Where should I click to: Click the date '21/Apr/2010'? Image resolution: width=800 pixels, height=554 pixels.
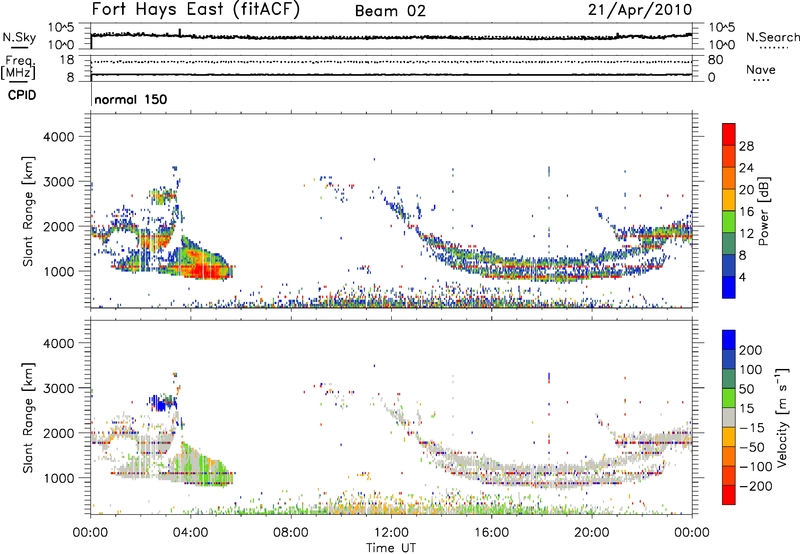pyautogui.click(x=640, y=9)
